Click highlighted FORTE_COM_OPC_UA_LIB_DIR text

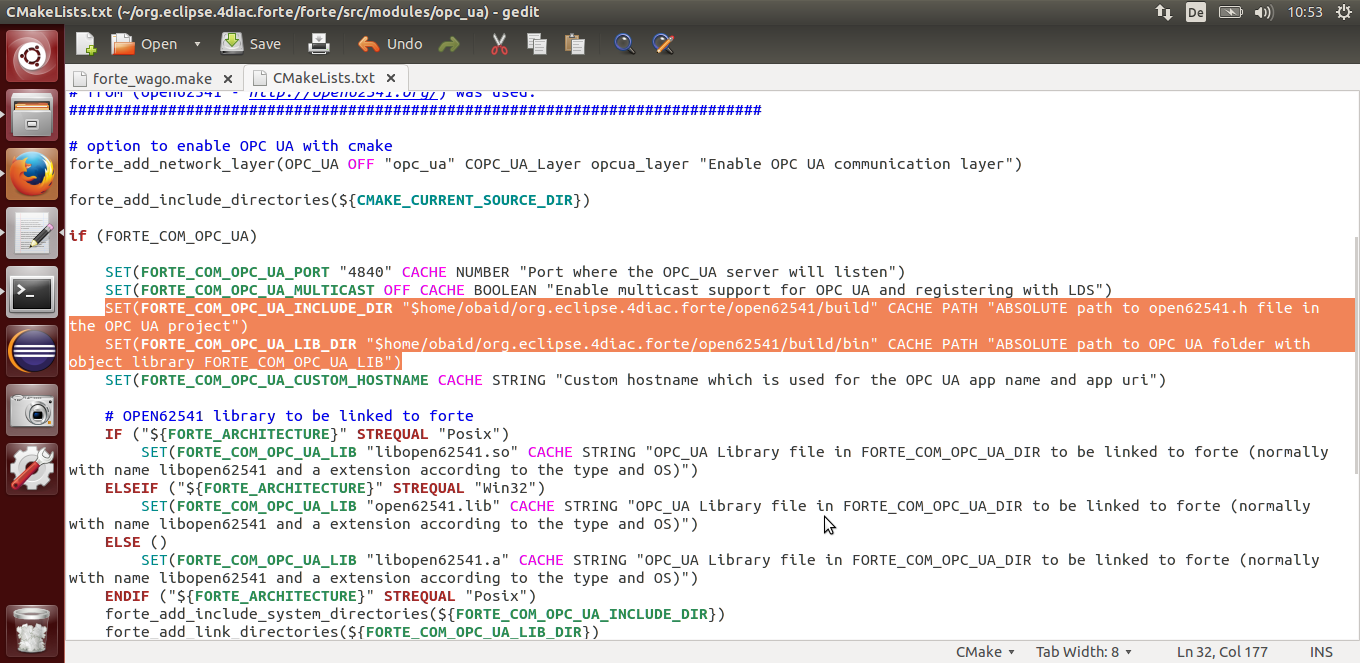coord(249,344)
